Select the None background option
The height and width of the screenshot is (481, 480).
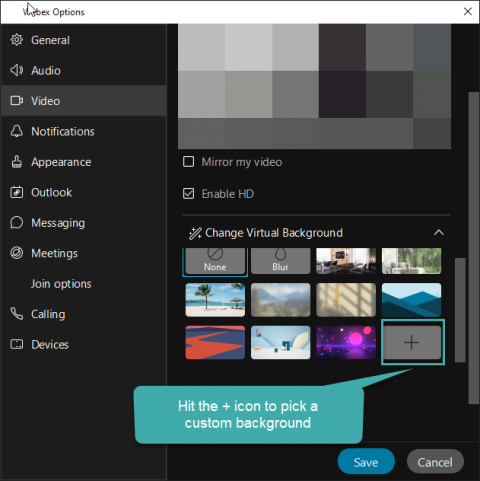215,261
